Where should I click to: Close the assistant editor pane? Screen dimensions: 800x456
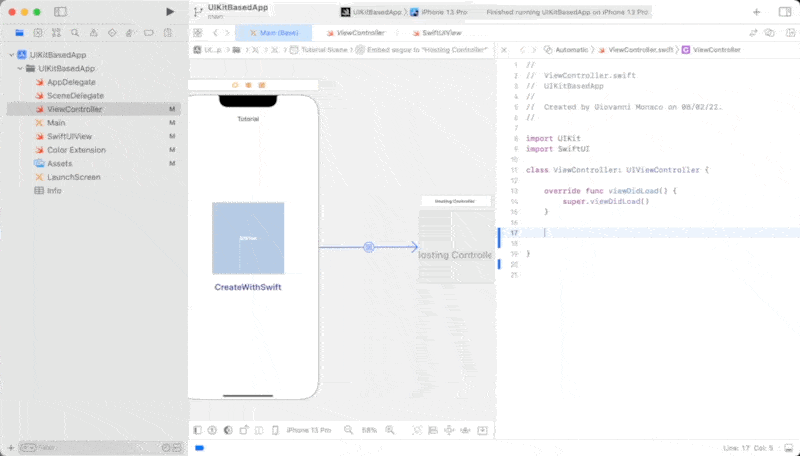pos(504,49)
